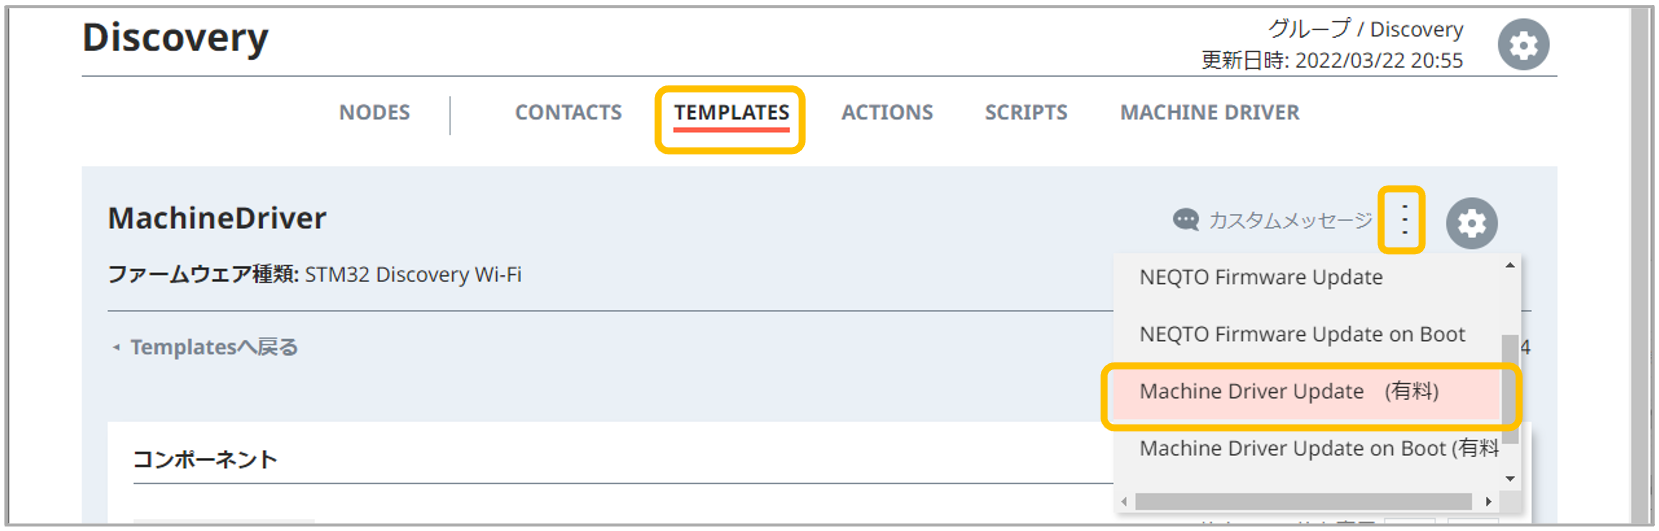The width and height of the screenshot is (1659, 531).
Task: Switch to the CONTACTS tab
Action: [568, 113]
